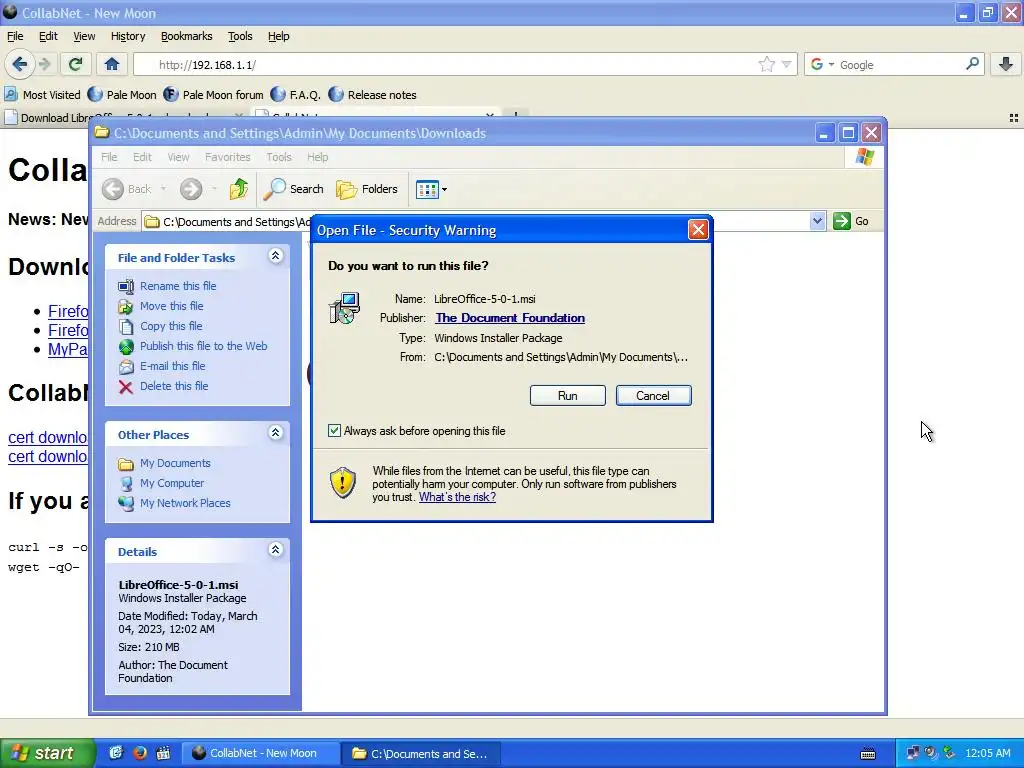Collapse the Other Places panel
1024x768 pixels.
(276, 433)
